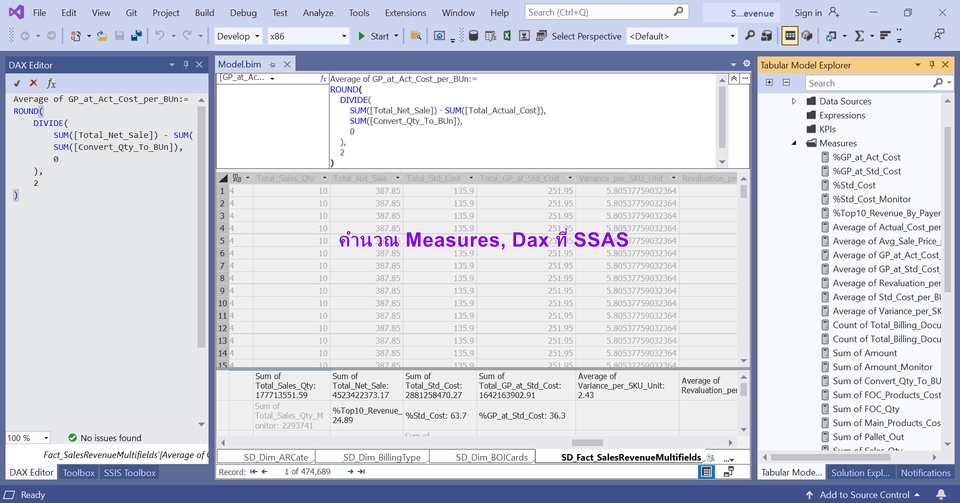
Task: Click the notifications bell in status bar
Action: coord(941,494)
